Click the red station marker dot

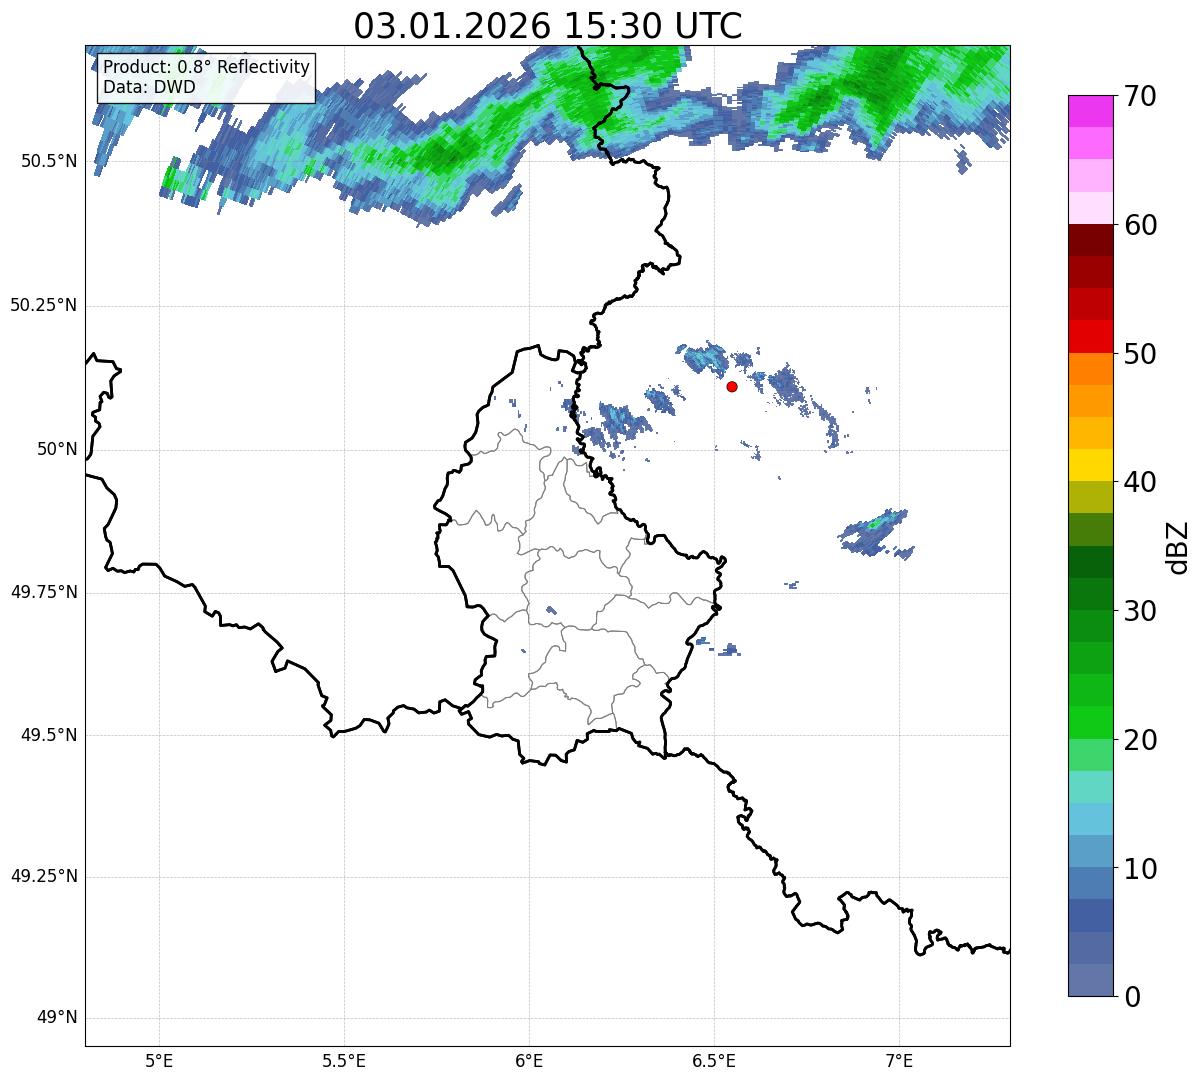coord(732,386)
